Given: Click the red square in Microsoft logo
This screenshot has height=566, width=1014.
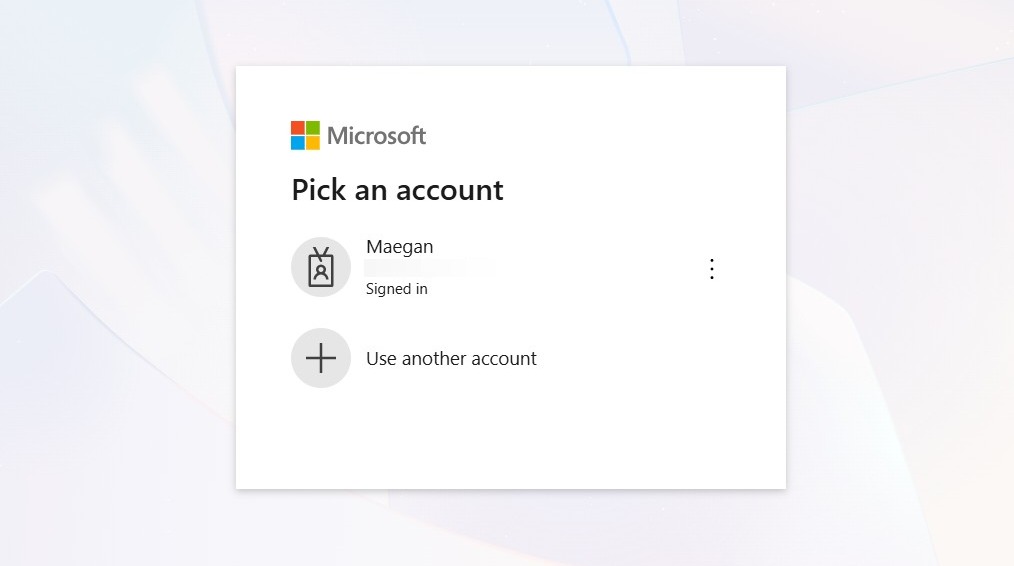Looking at the screenshot, I should click(297, 127).
